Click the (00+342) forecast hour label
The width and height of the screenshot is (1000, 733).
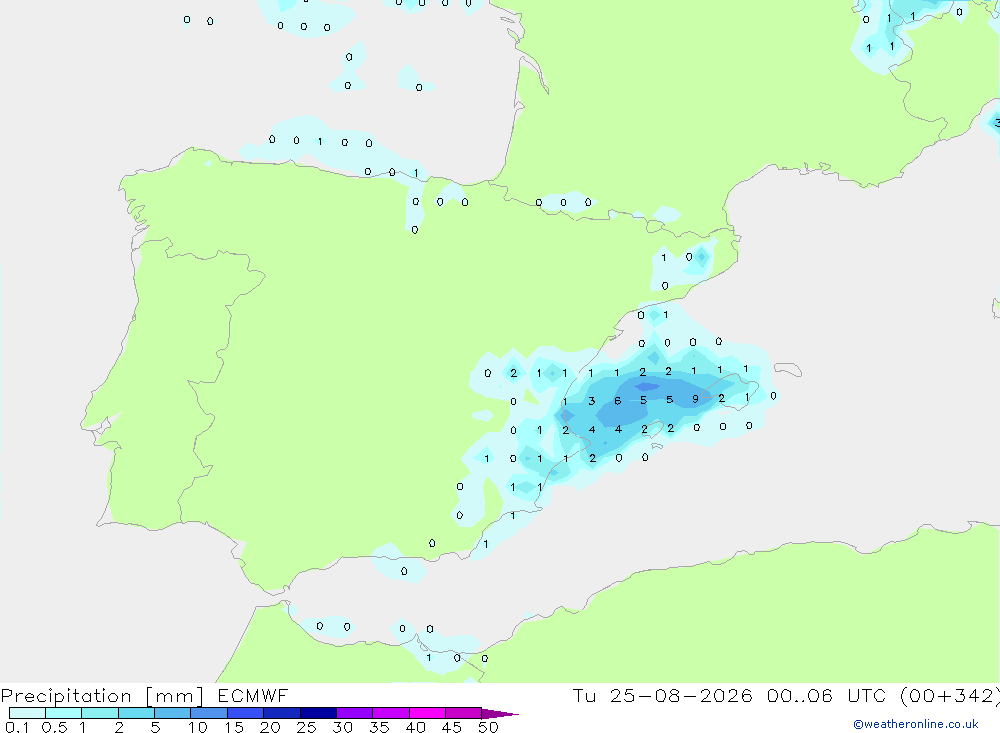(x=950, y=695)
